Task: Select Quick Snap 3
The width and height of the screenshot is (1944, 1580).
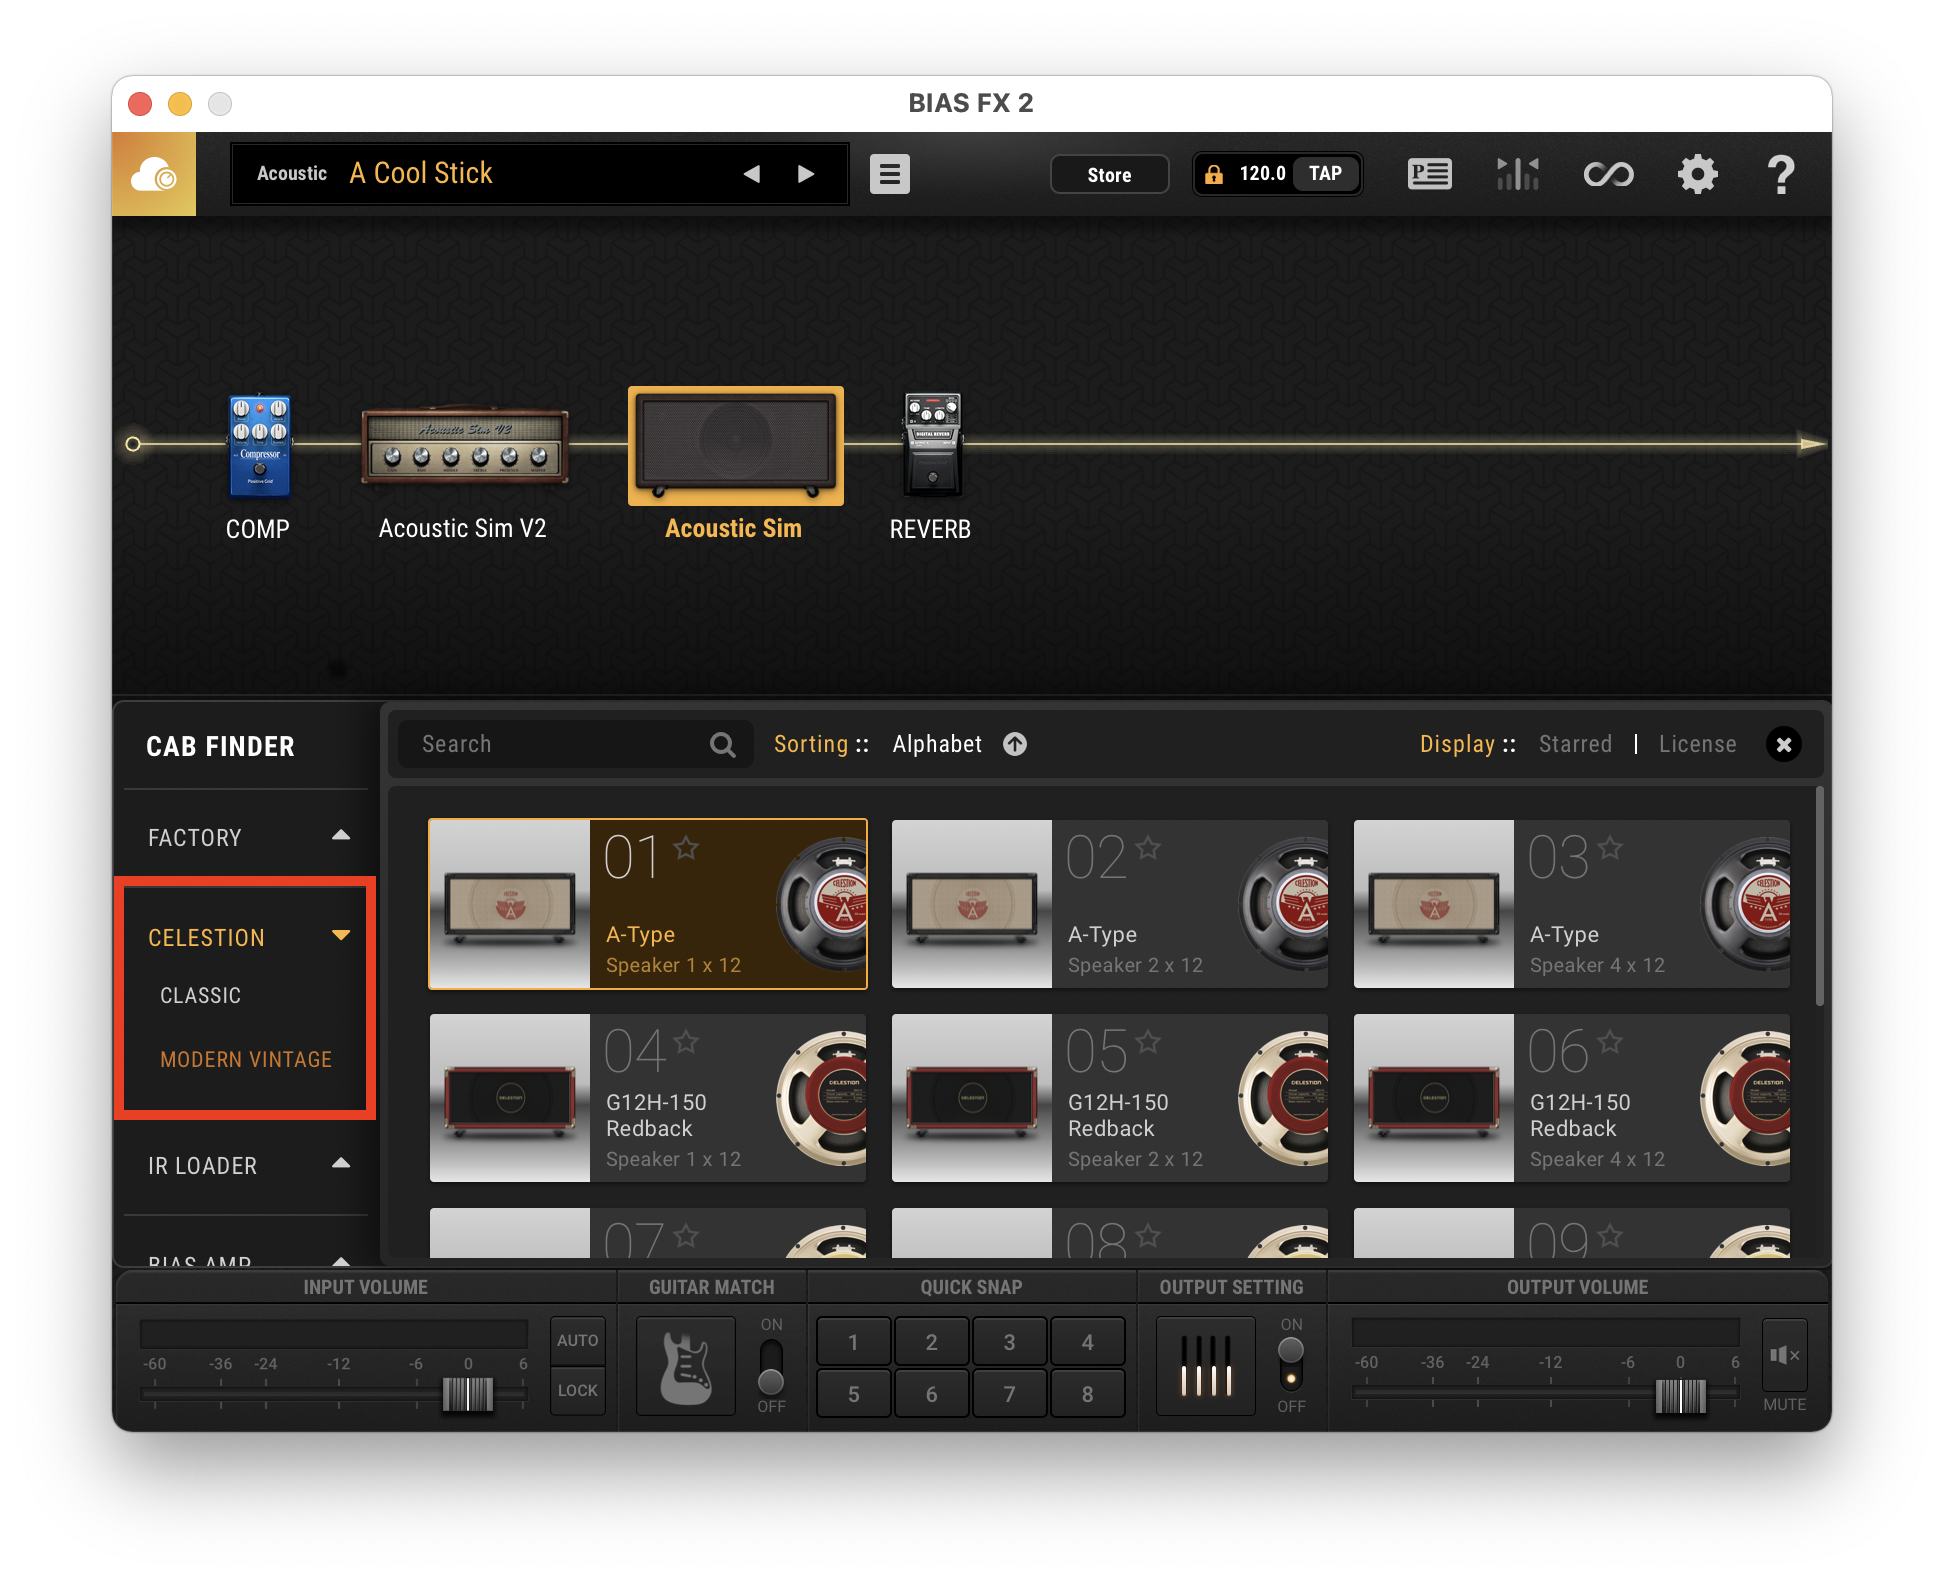Action: [x=1009, y=1342]
